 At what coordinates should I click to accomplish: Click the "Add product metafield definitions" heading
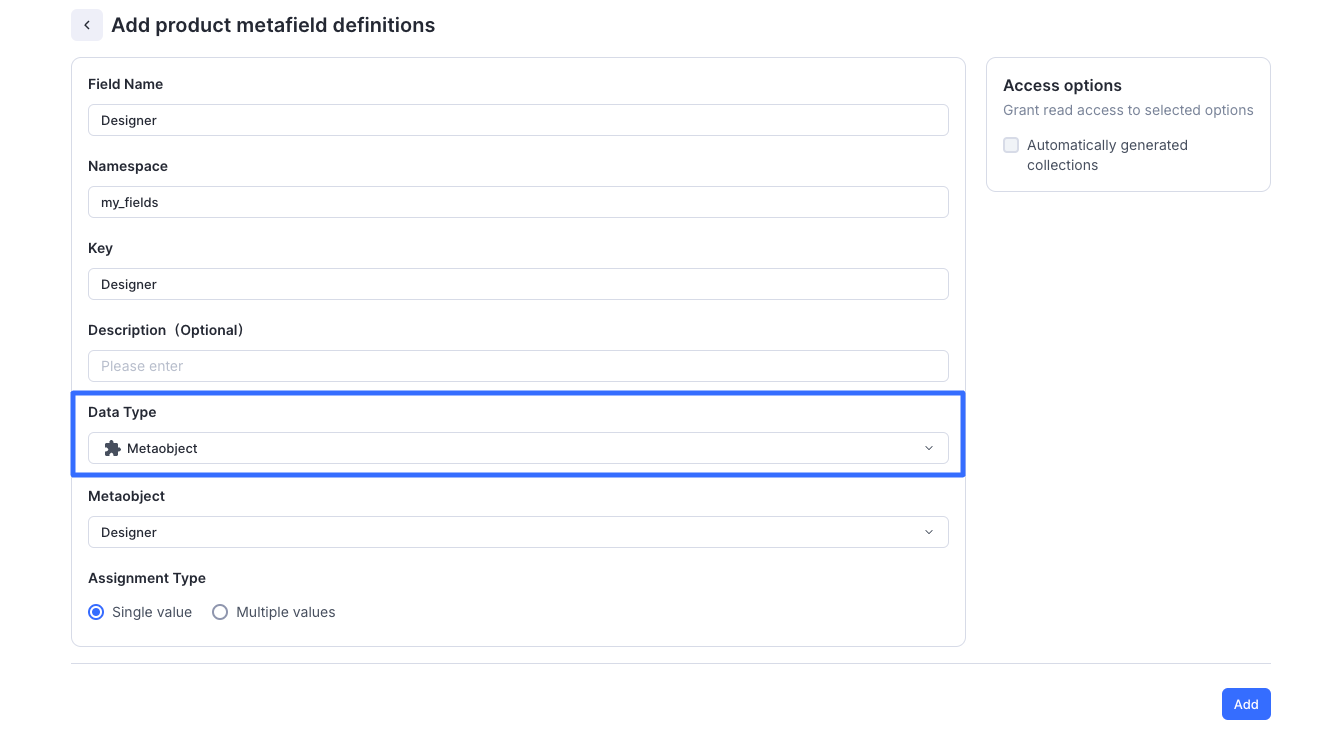point(273,25)
